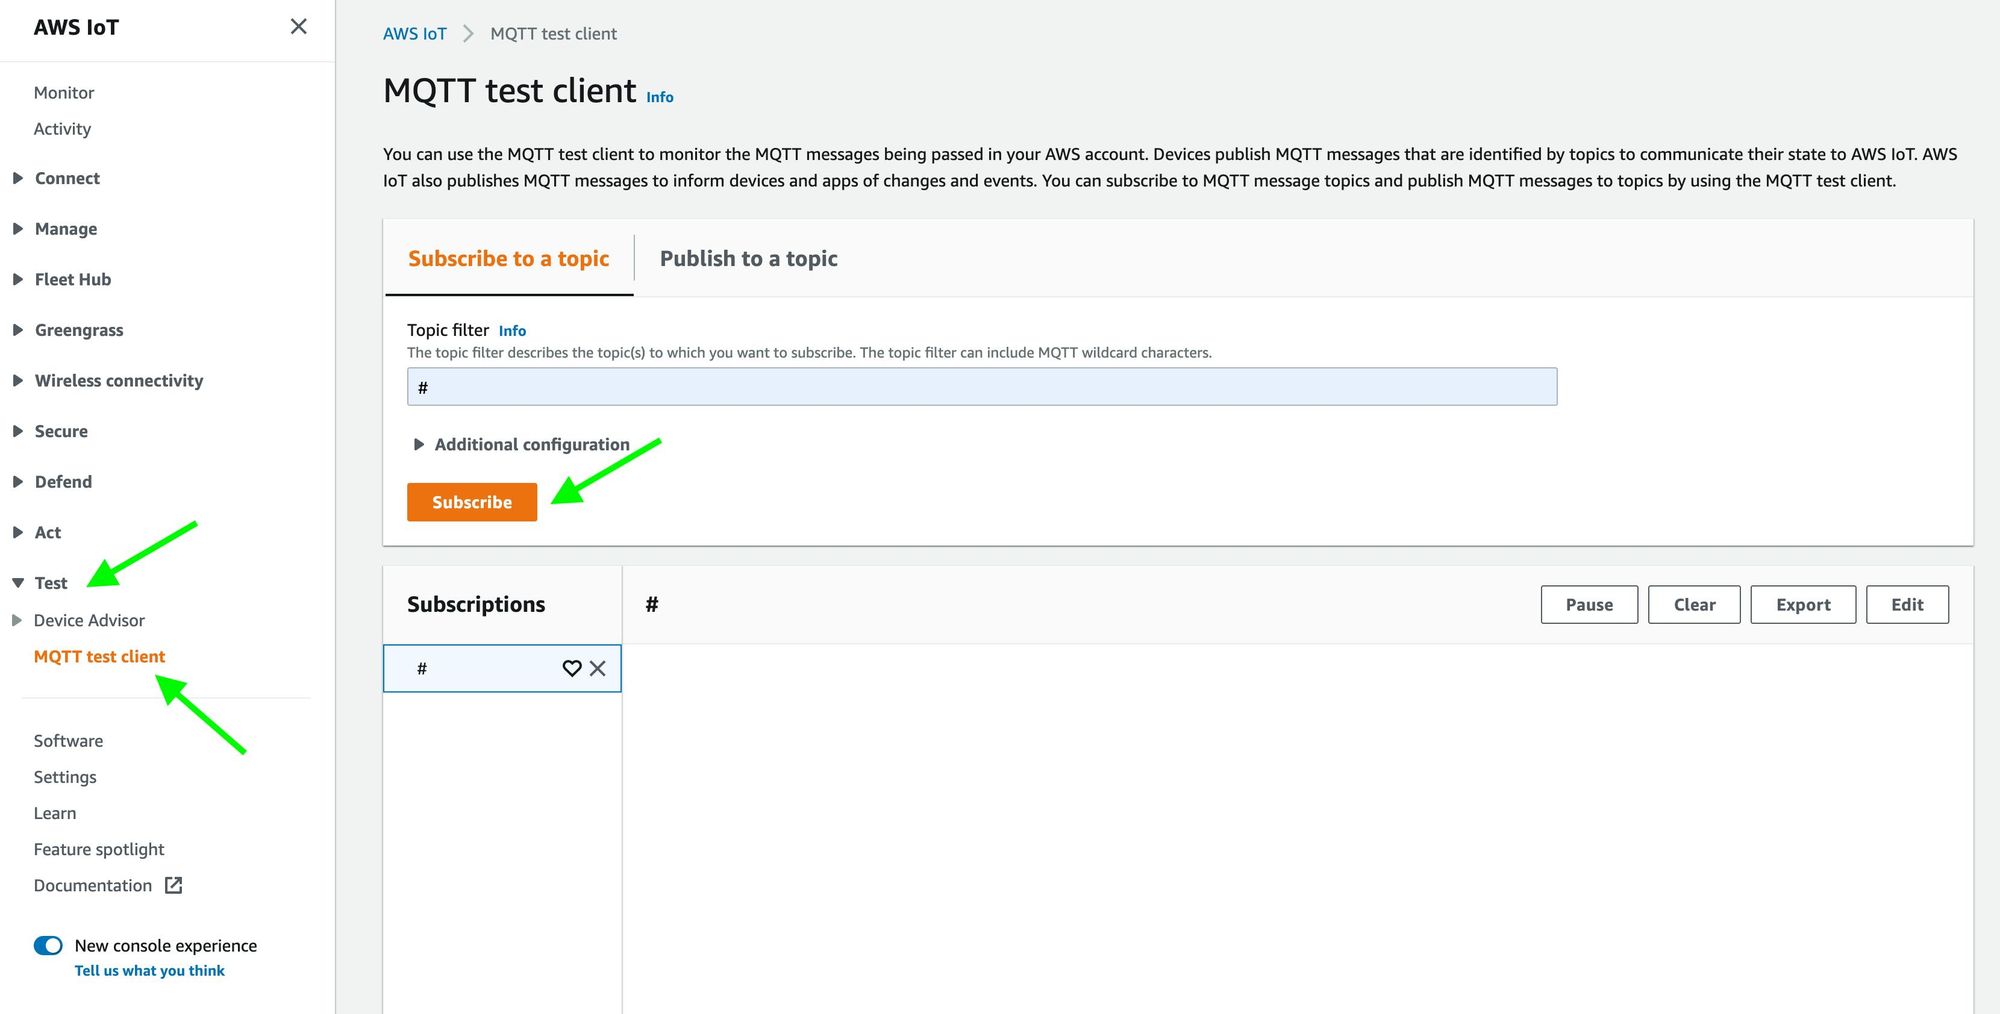Open Info link beside Topic filter
Screen dimensions: 2000x1014
point(512,331)
